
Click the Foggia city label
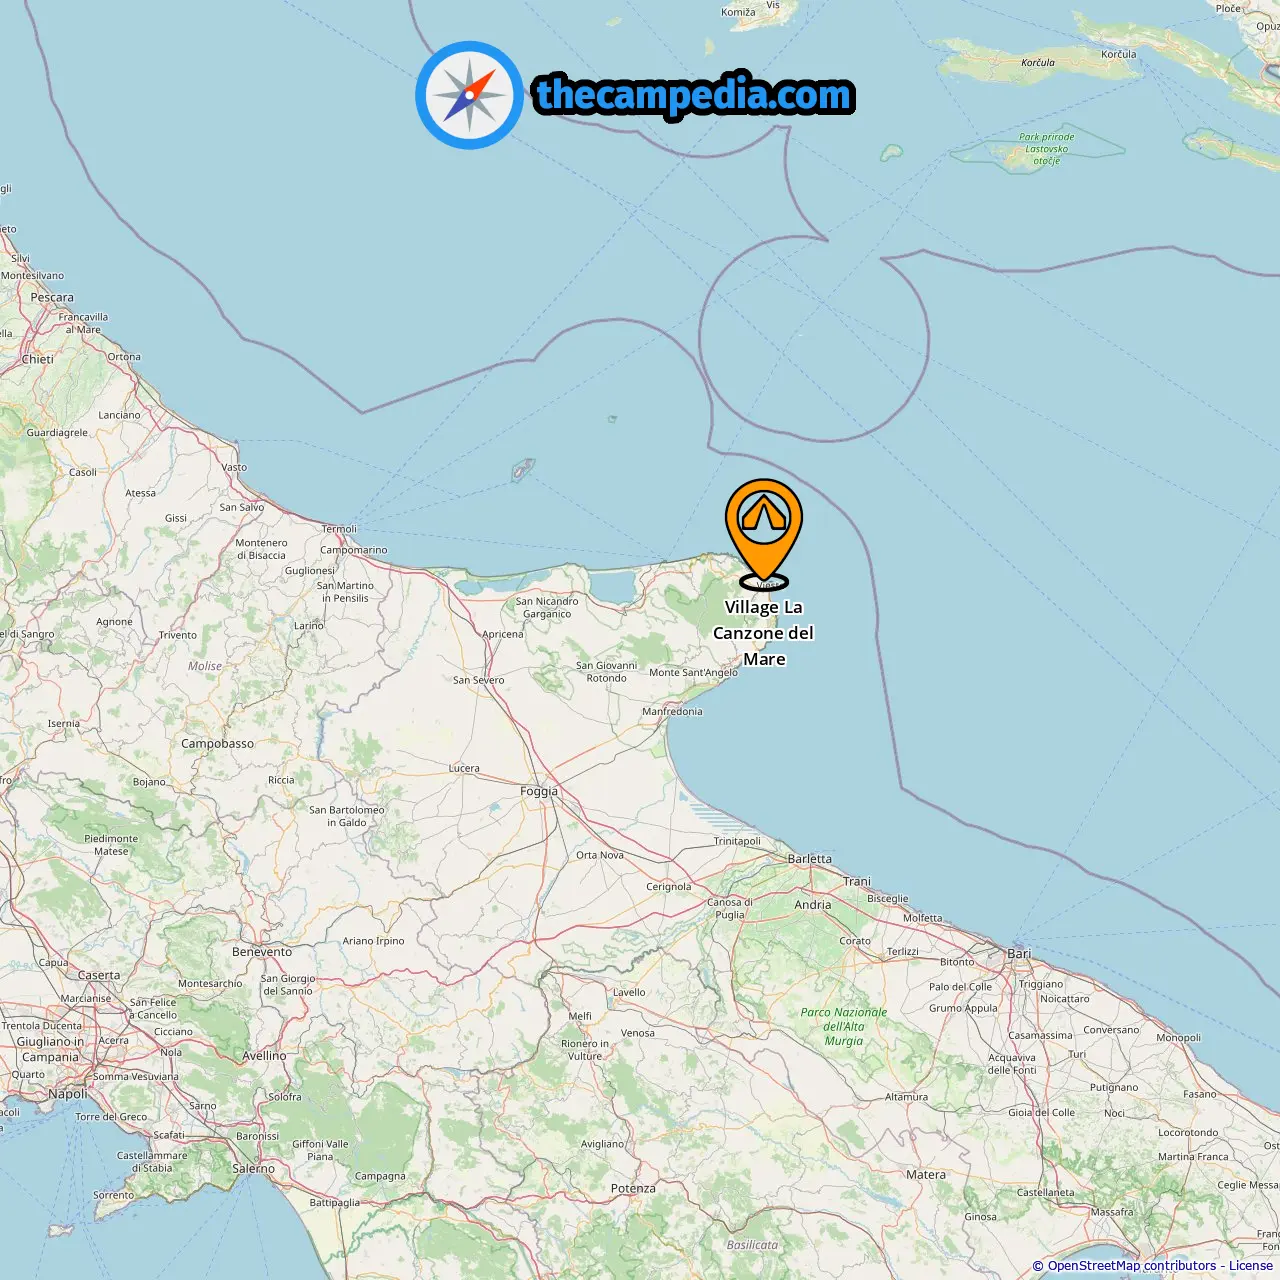pyautogui.click(x=539, y=791)
